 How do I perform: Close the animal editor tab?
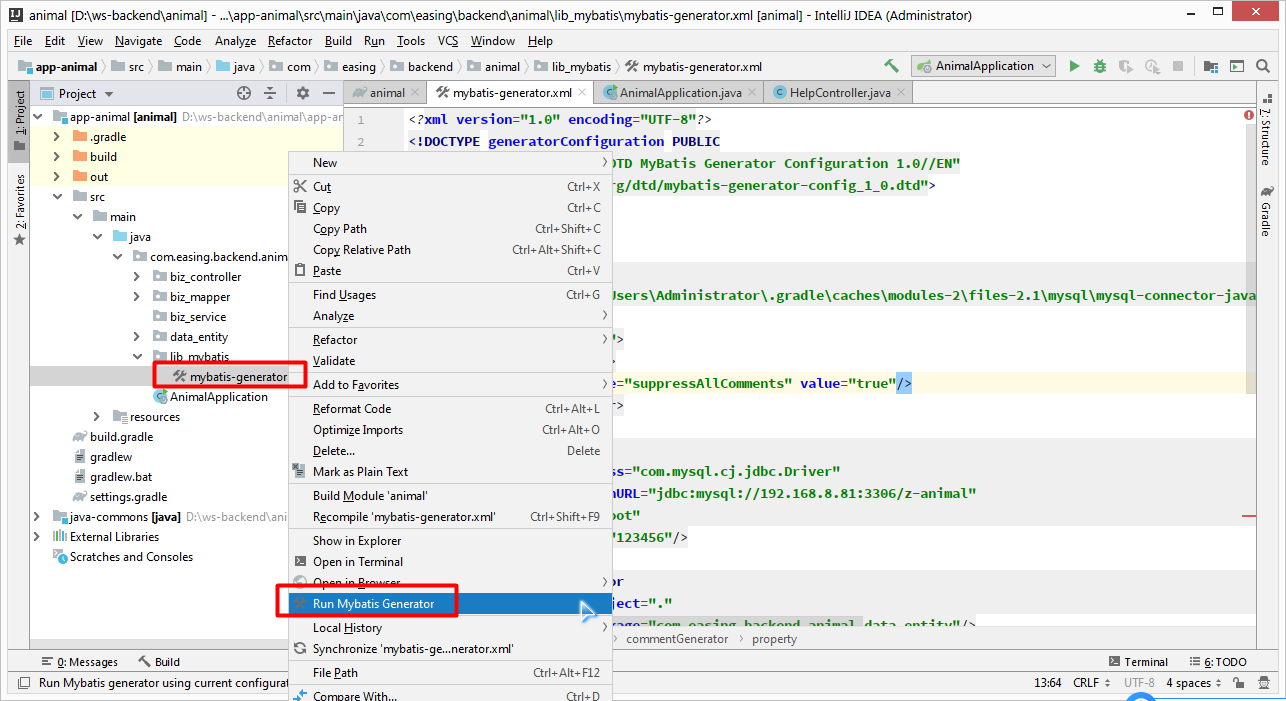tap(418, 93)
